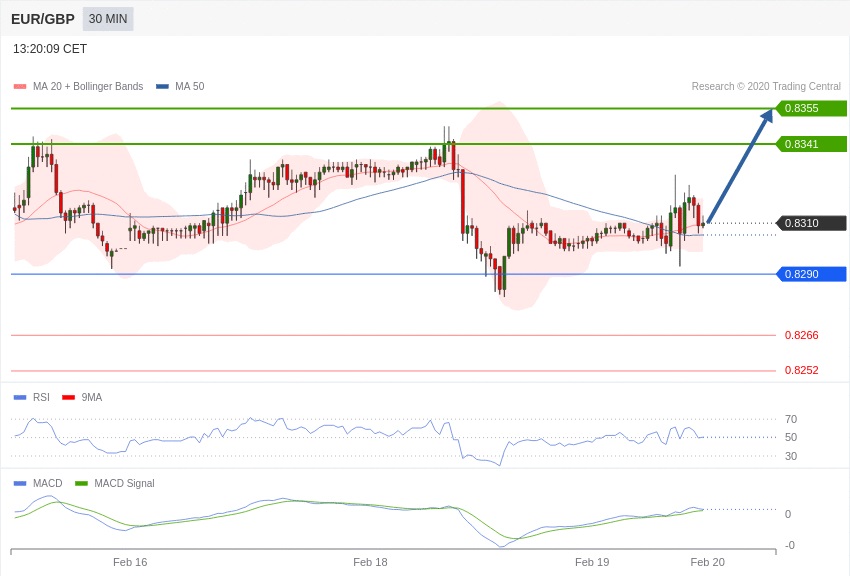Click the MA 50 blue legend swatch
Viewport: 850px width, 576px height.
coord(162,87)
